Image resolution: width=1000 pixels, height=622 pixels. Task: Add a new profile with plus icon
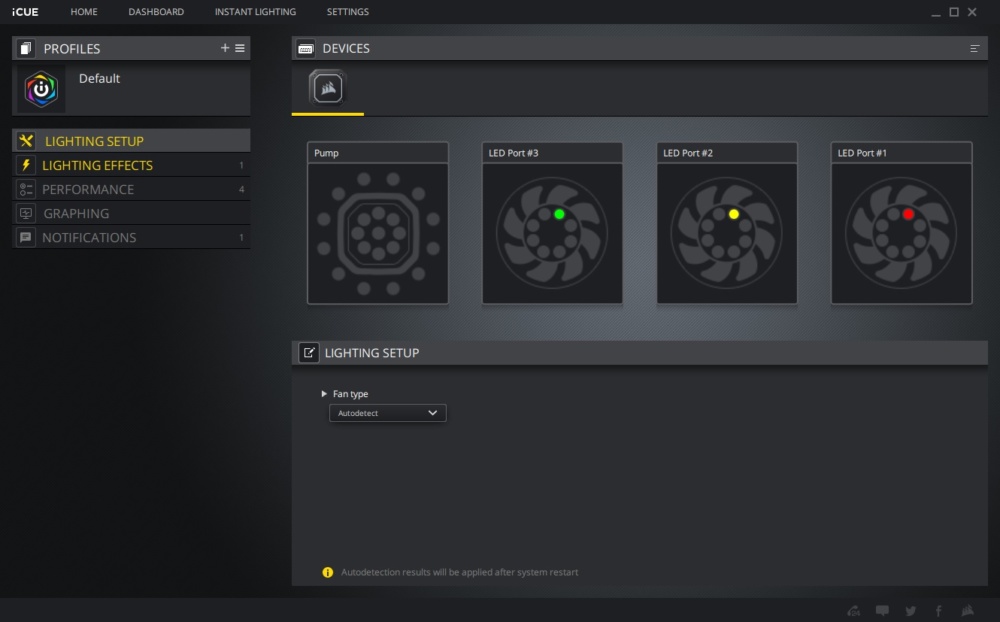[x=224, y=48]
